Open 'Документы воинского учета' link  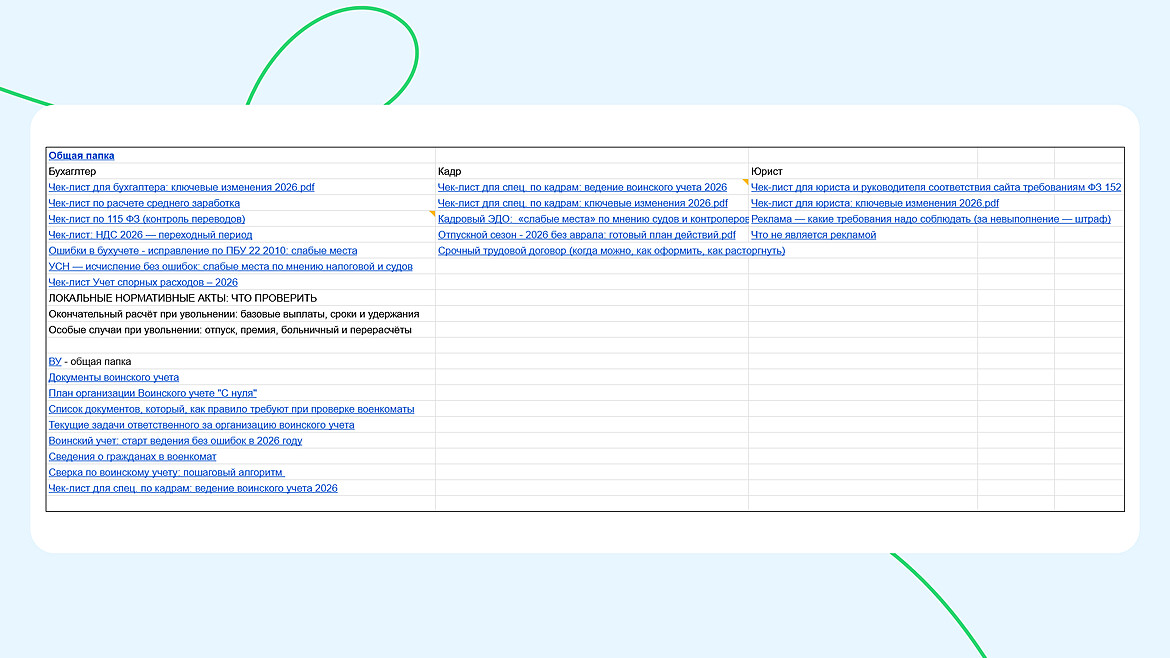pyautogui.click(x=113, y=377)
